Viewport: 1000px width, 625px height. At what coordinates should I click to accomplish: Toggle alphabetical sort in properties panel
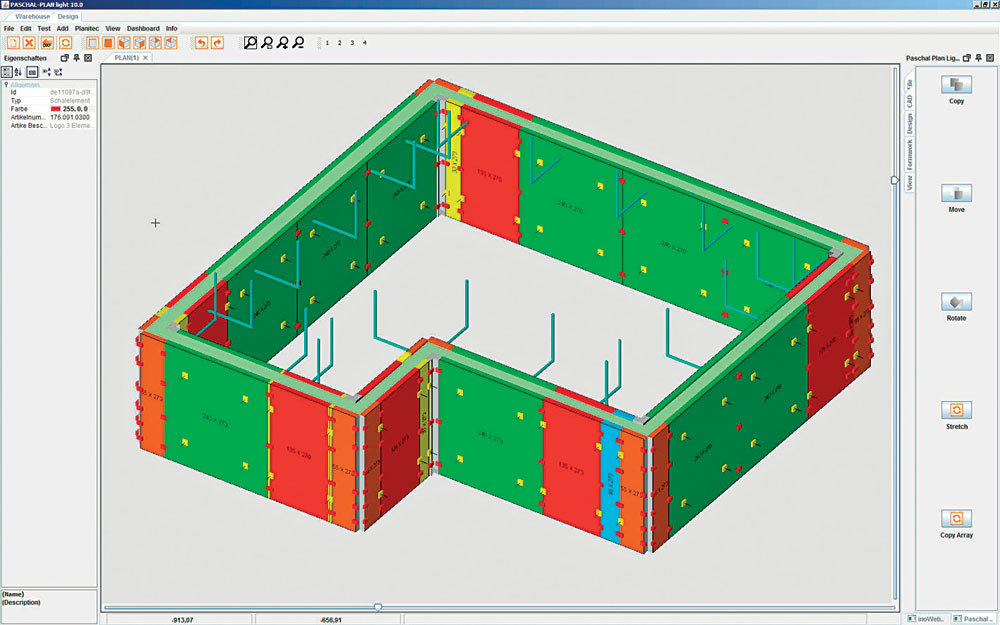click(19, 72)
